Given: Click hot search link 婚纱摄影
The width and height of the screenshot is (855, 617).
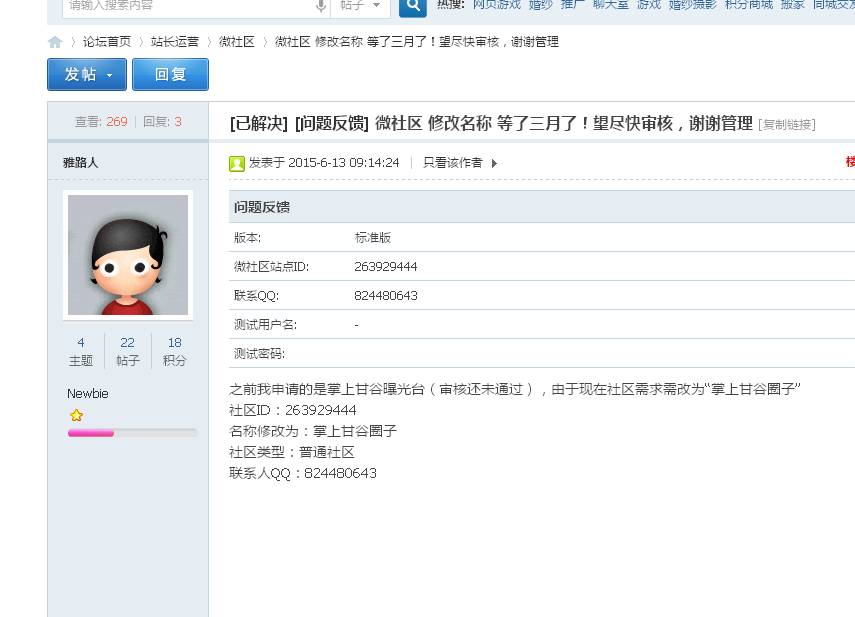Looking at the screenshot, I should point(693,5).
